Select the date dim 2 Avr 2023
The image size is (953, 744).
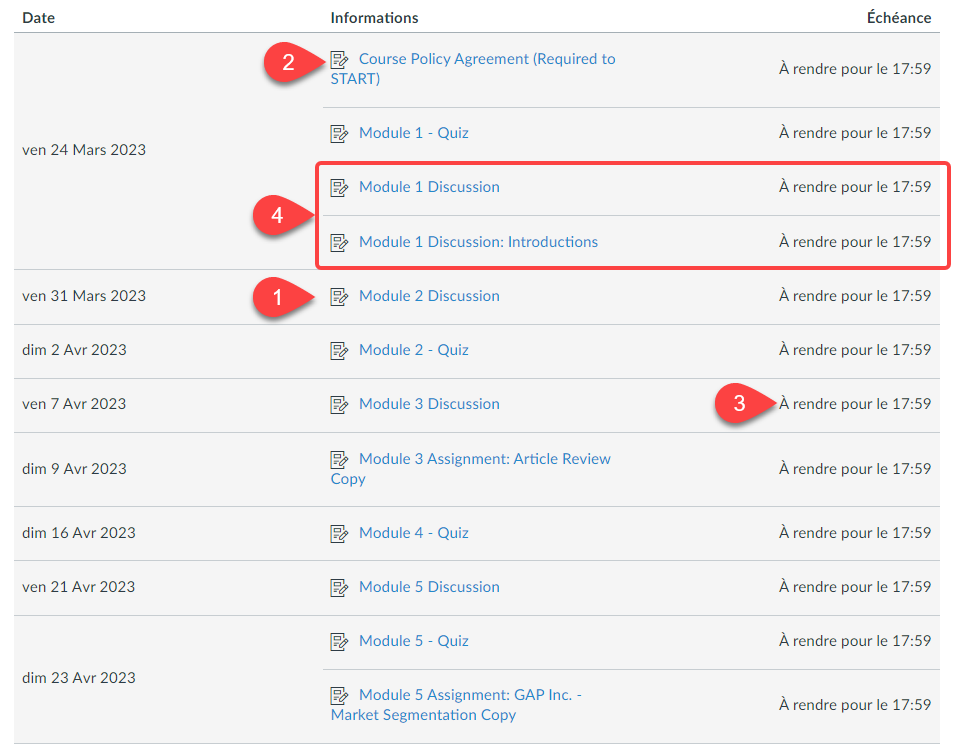[x=74, y=350]
